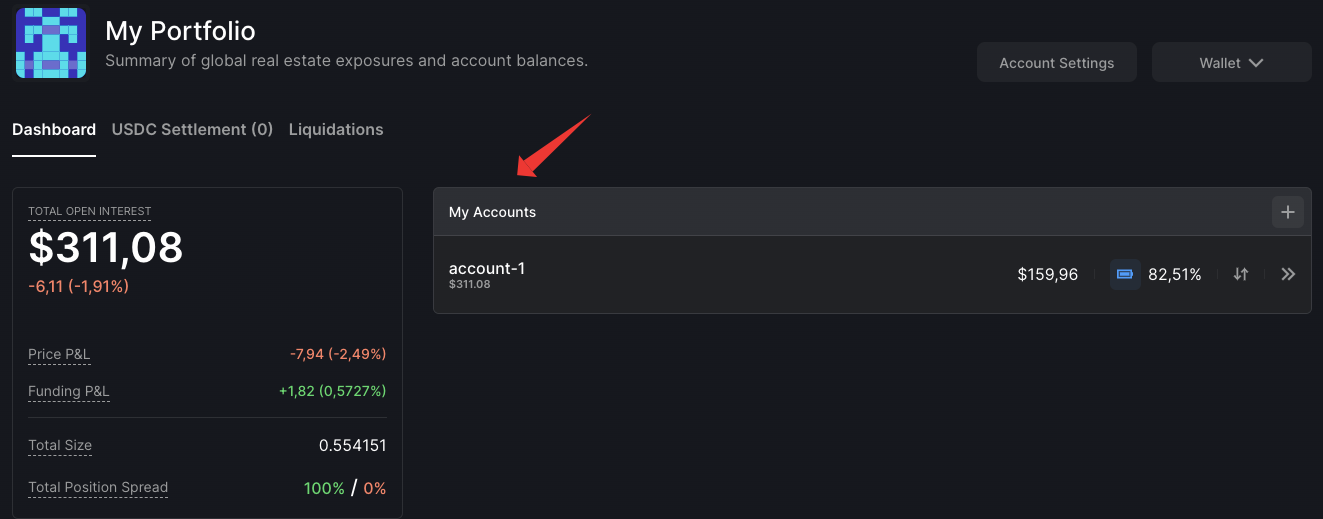Click the $159,96 account balance

pos(1048,274)
